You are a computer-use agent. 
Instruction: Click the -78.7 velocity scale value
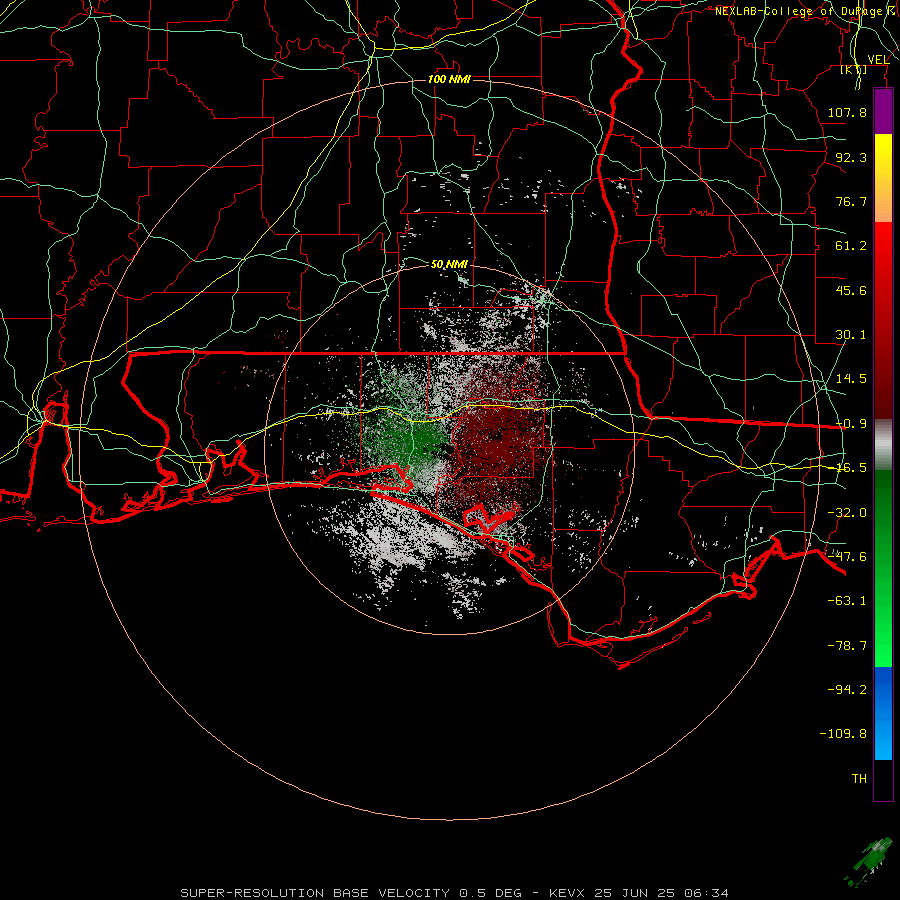click(x=847, y=646)
